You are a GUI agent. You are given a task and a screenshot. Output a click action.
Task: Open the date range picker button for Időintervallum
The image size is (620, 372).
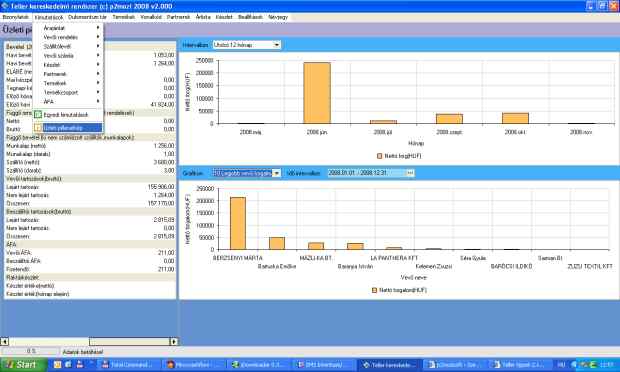[410, 173]
